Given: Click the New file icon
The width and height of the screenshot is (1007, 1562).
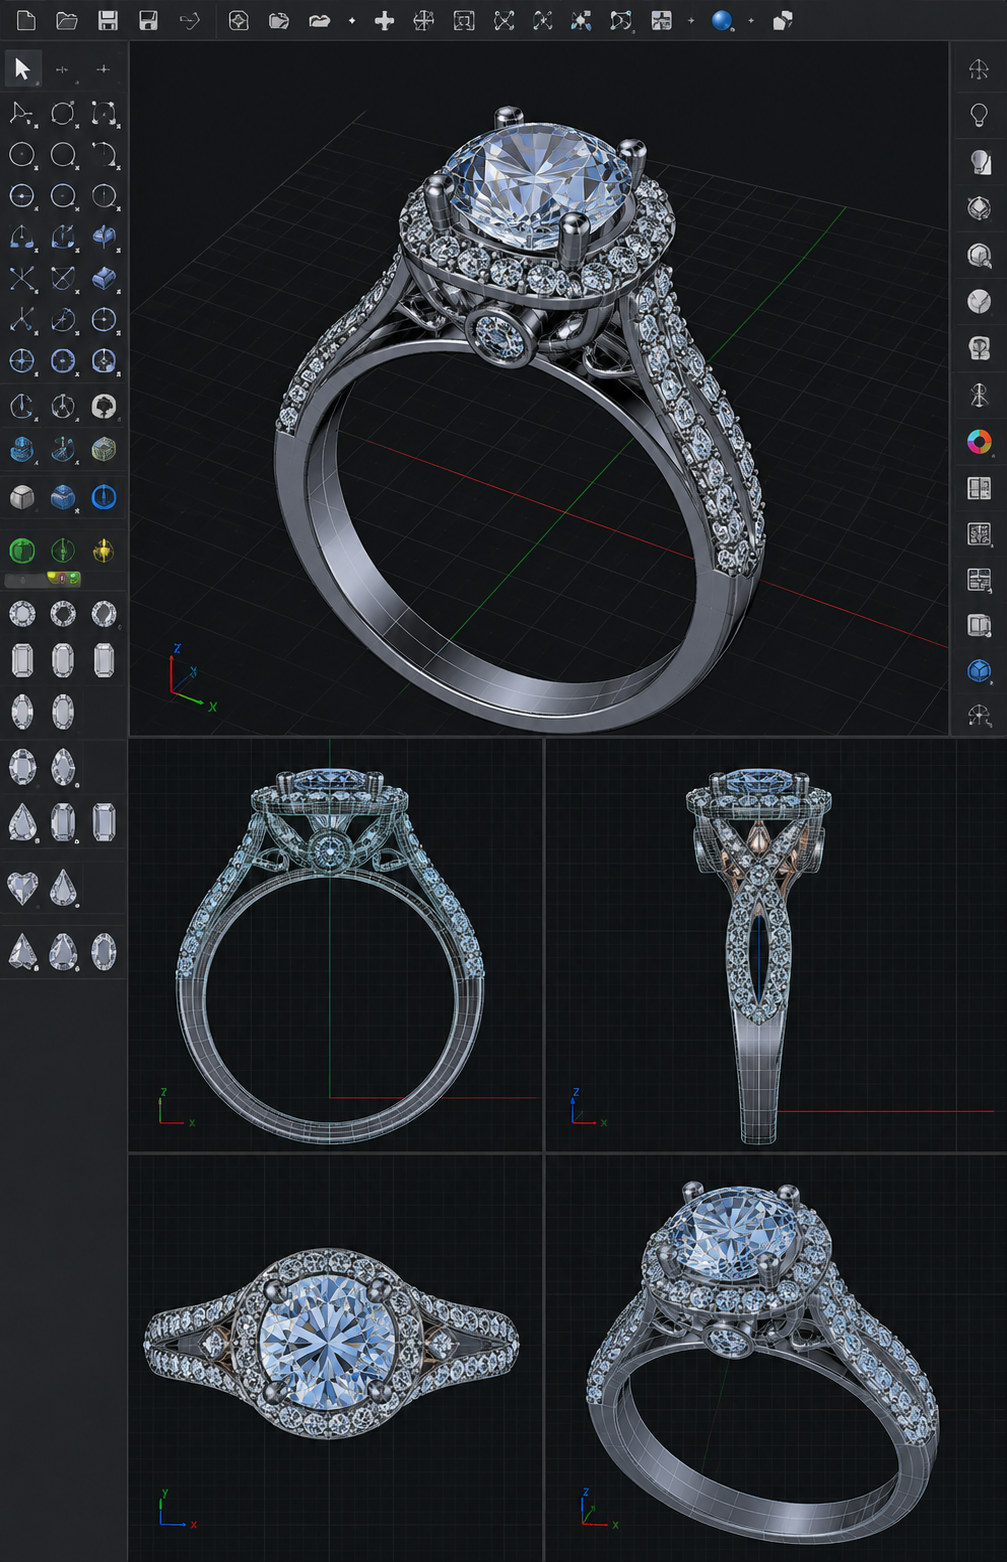Looking at the screenshot, I should [25, 20].
